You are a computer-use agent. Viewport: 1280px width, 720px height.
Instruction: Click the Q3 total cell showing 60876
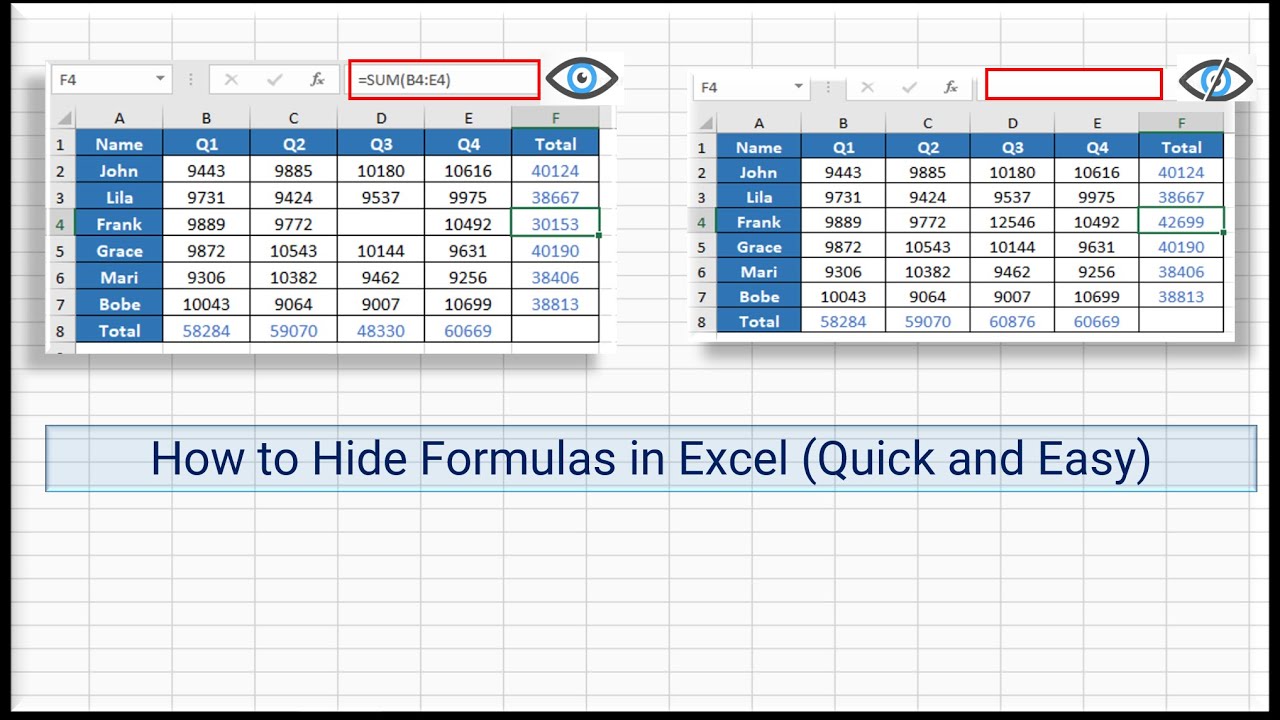pyautogui.click(x=1012, y=321)
